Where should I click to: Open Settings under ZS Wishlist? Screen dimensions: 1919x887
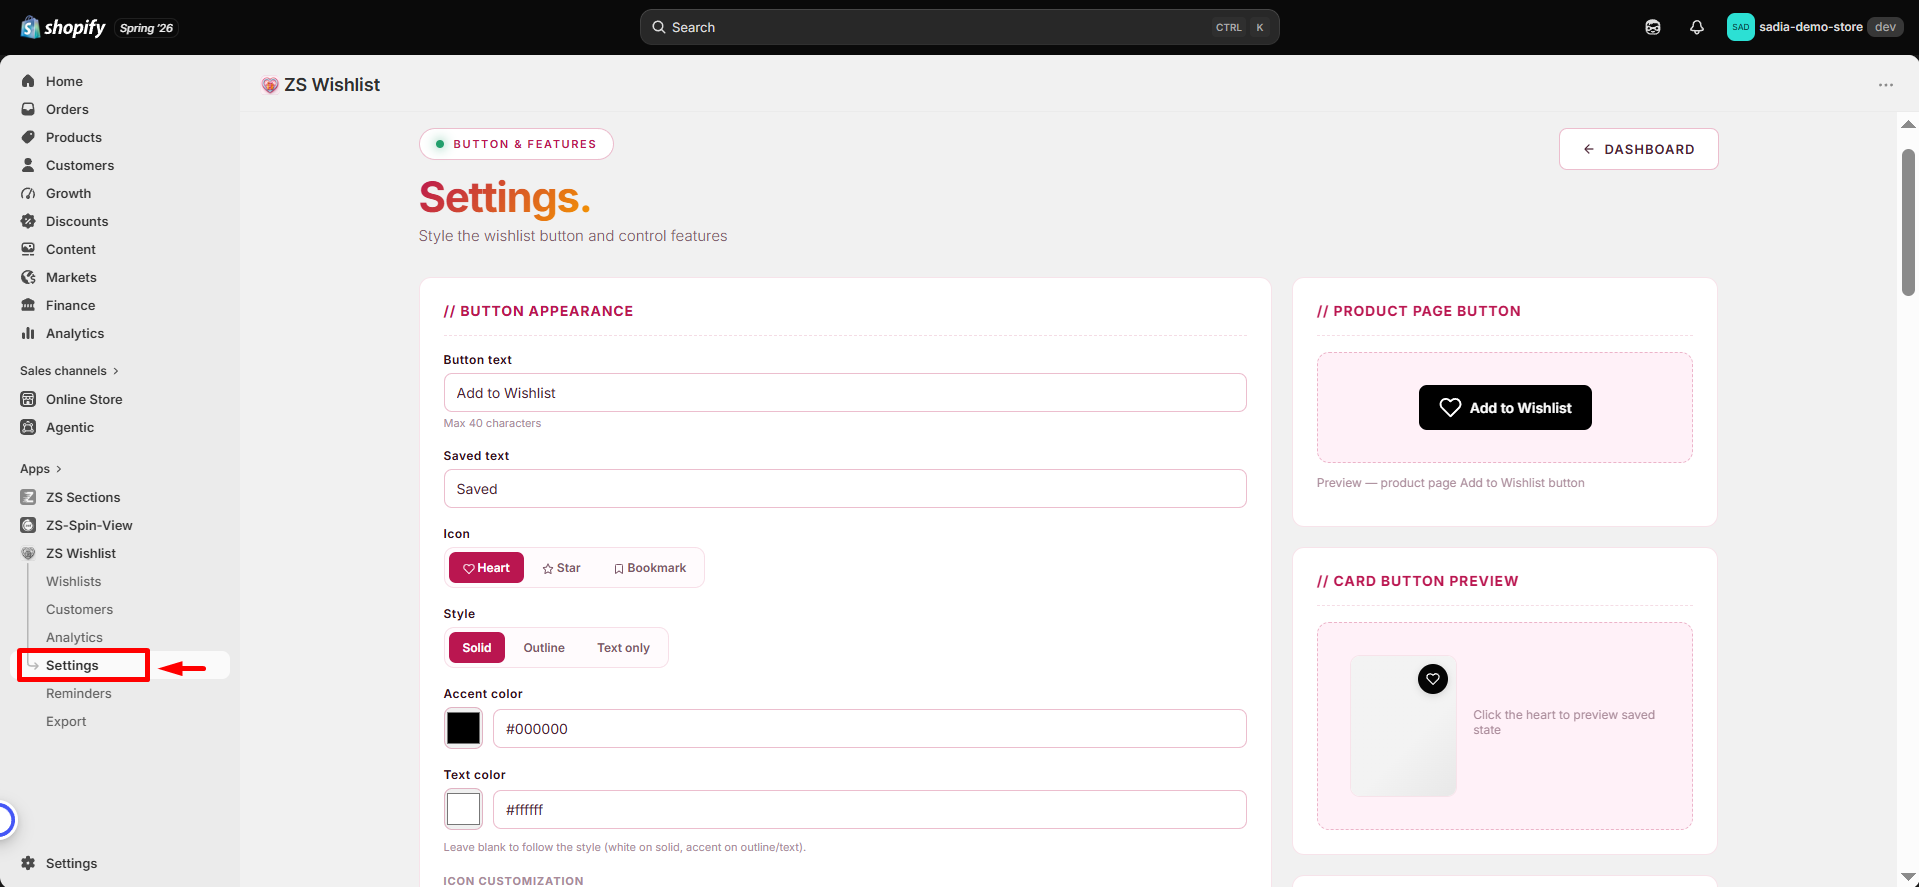tap(72, 665)
